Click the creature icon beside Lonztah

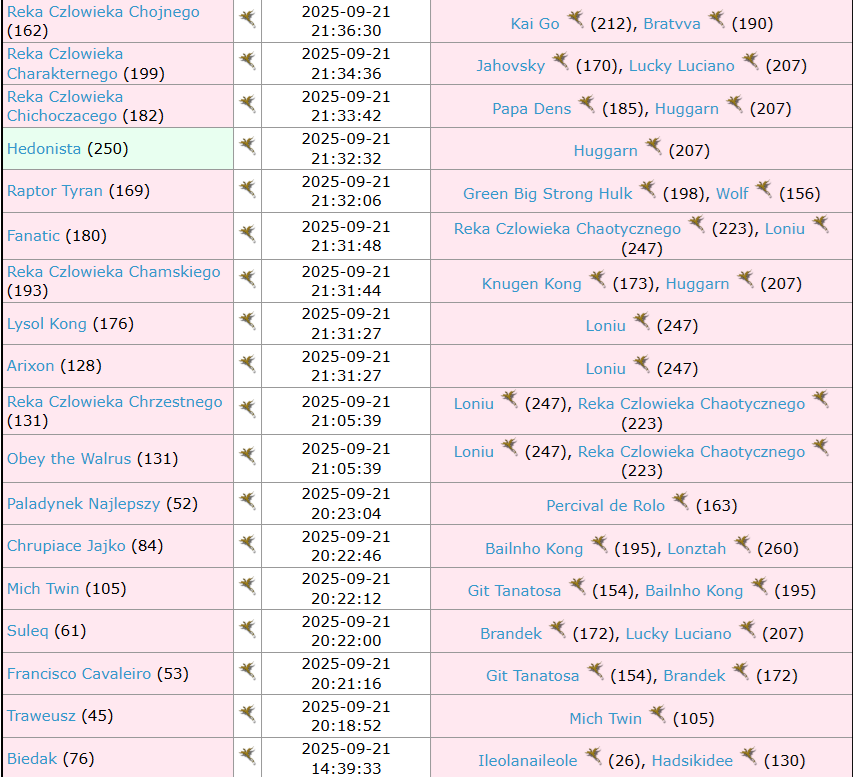point(742,545)
